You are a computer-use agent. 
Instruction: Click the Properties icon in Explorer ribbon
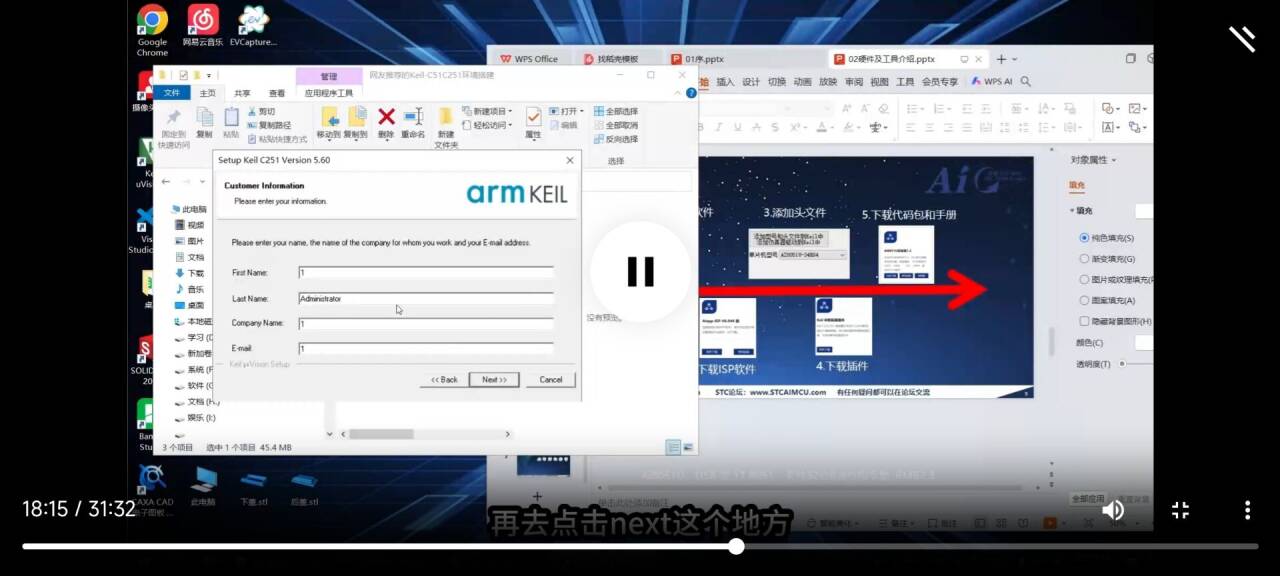pos(533,119)
